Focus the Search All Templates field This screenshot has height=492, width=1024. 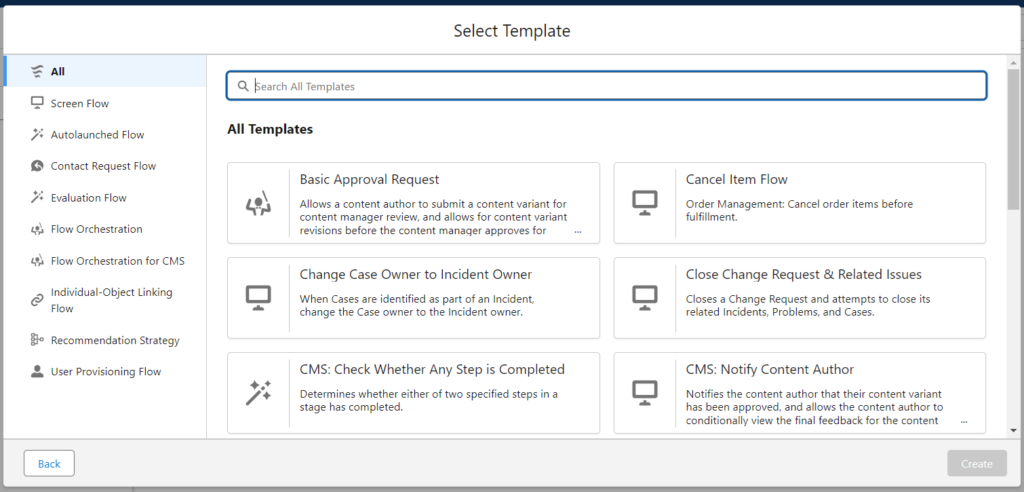[607, 86]
